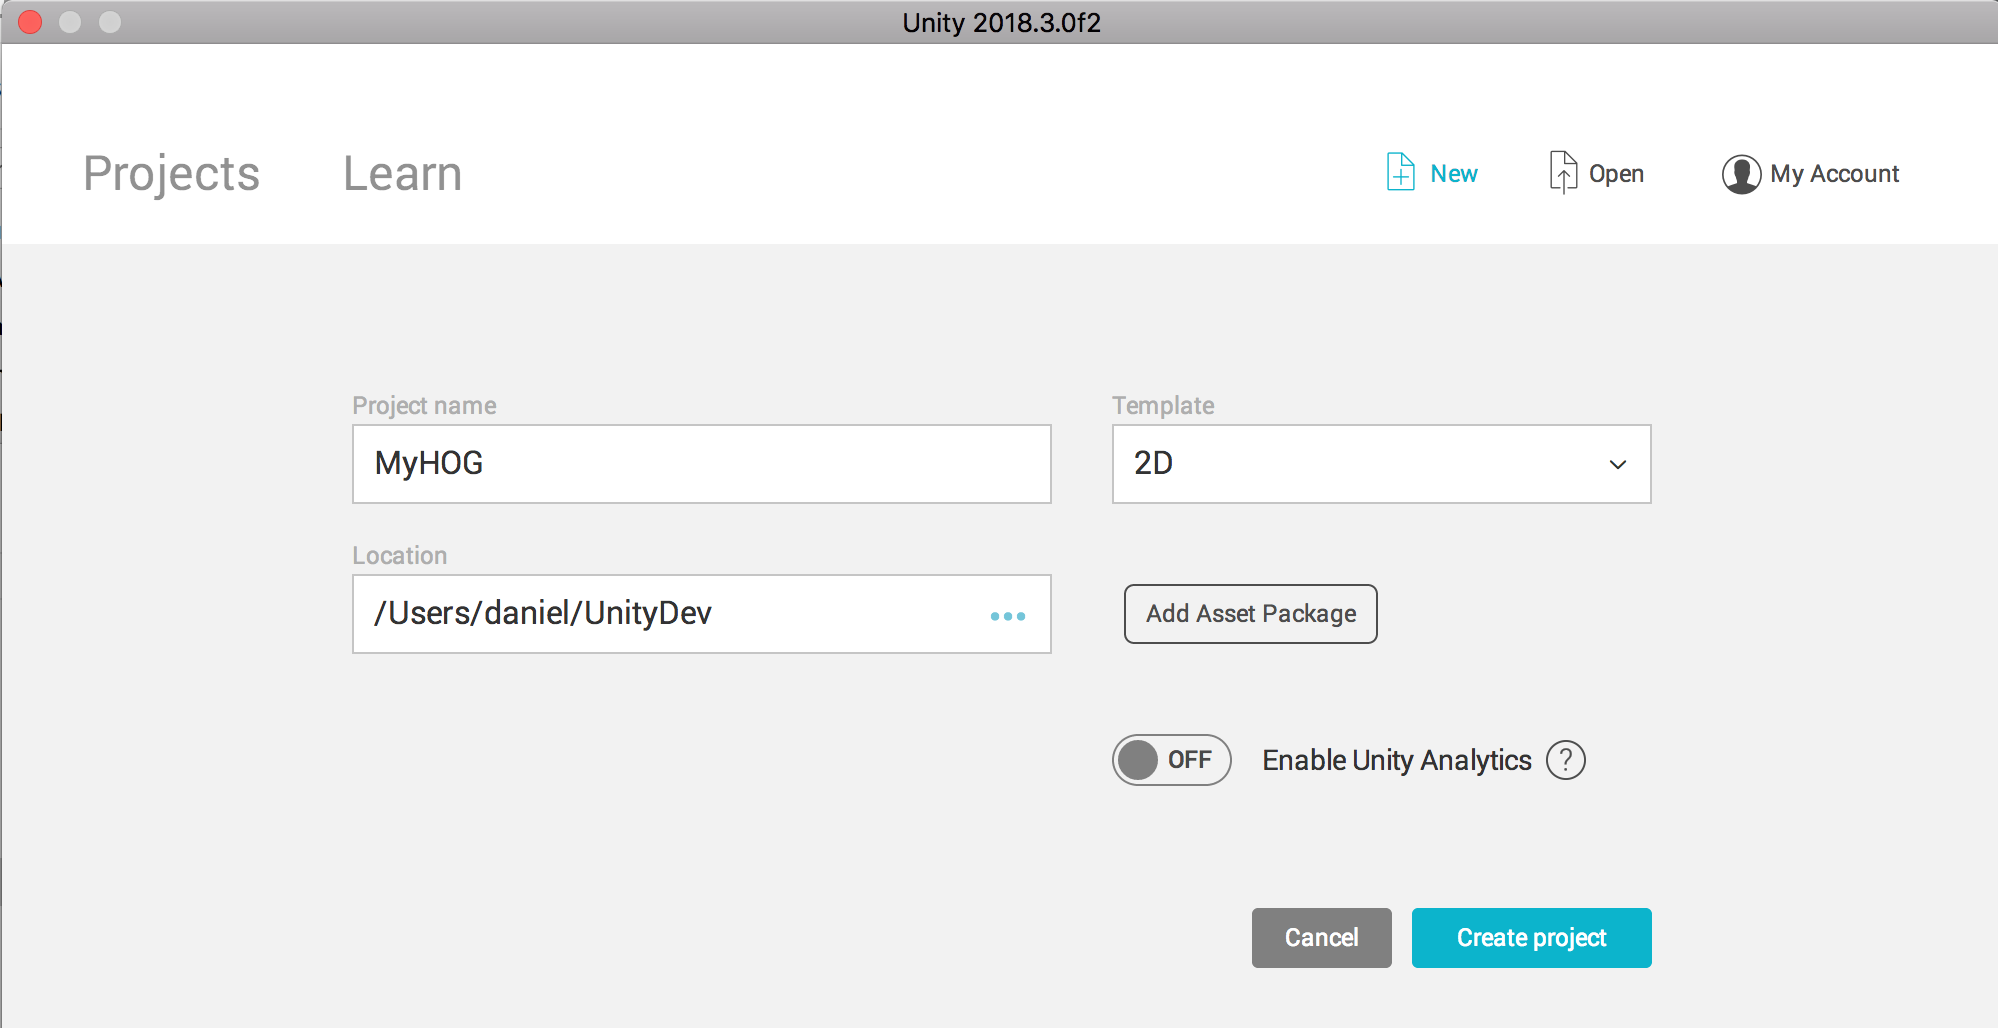Image resolution: width=1998 pixels, height=1028 pixels.
Task: Click the Project name field containing MyHOG
Action: click(x=701, y=464)
